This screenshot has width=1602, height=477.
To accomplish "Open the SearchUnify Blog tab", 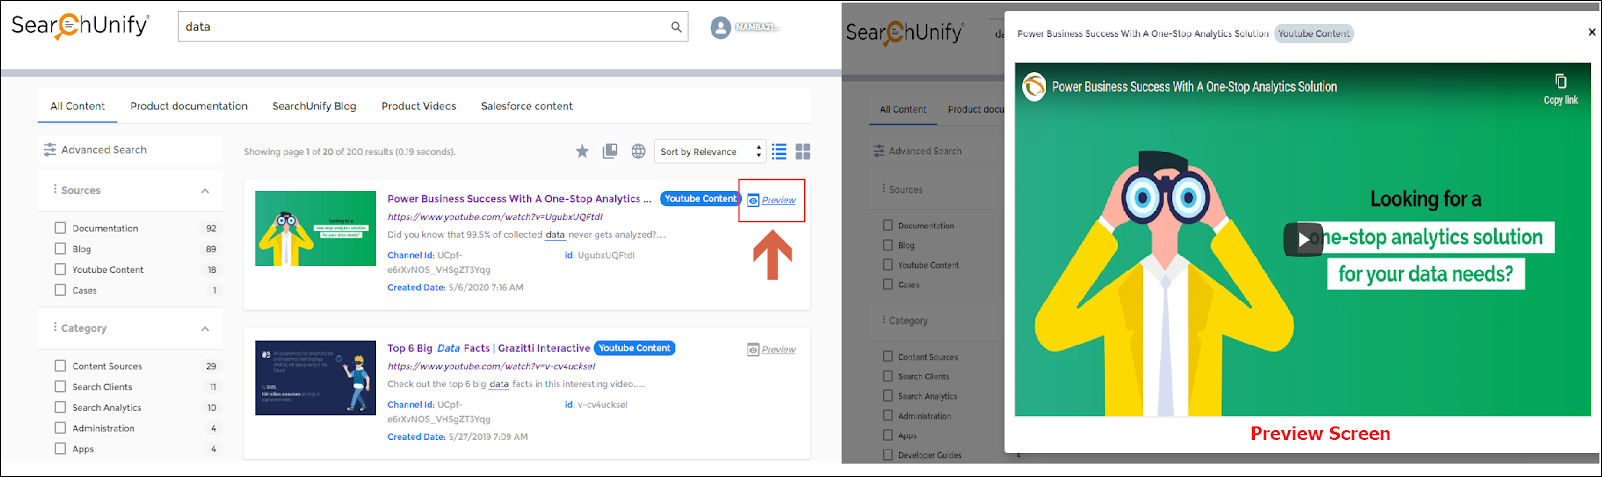I will pyautogui.click(x=314, y=106).
